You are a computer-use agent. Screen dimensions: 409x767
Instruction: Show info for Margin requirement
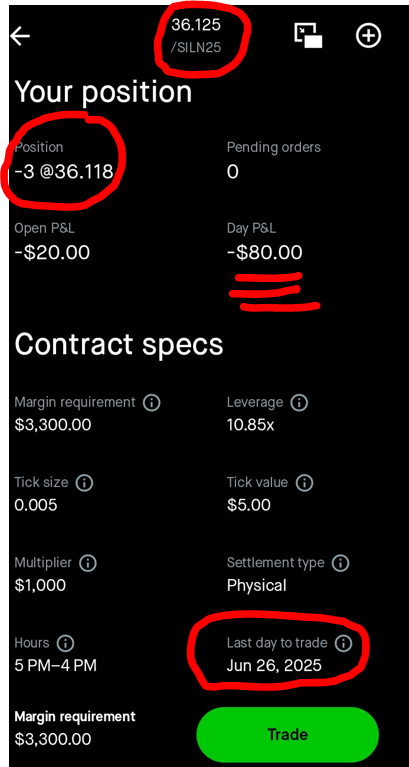(152, 403)
